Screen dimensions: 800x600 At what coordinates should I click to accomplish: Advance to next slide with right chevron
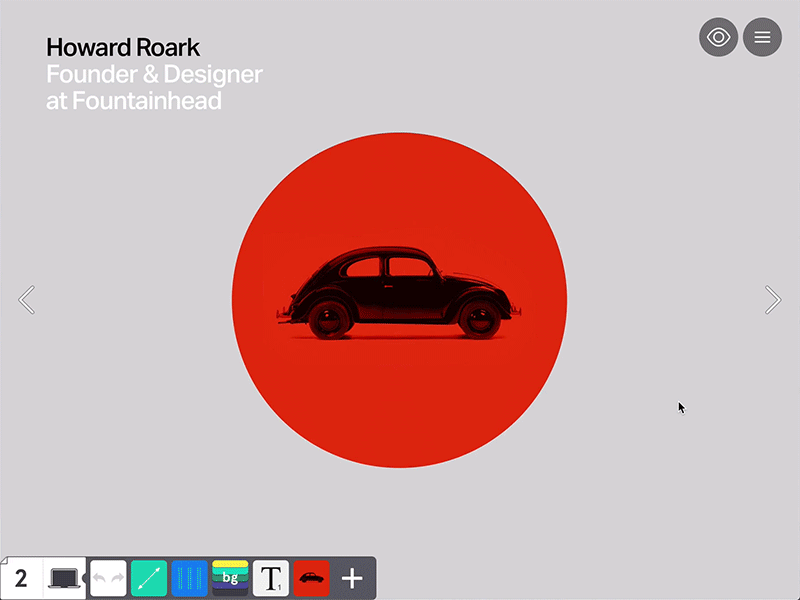[x=772, y=300]
